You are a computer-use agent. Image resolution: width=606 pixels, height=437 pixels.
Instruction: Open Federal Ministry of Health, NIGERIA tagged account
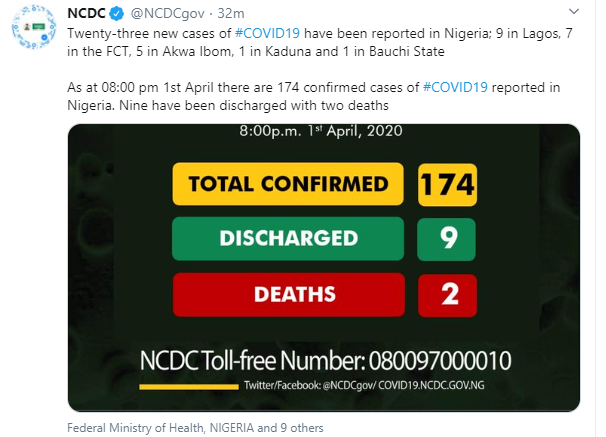point(160,428)
